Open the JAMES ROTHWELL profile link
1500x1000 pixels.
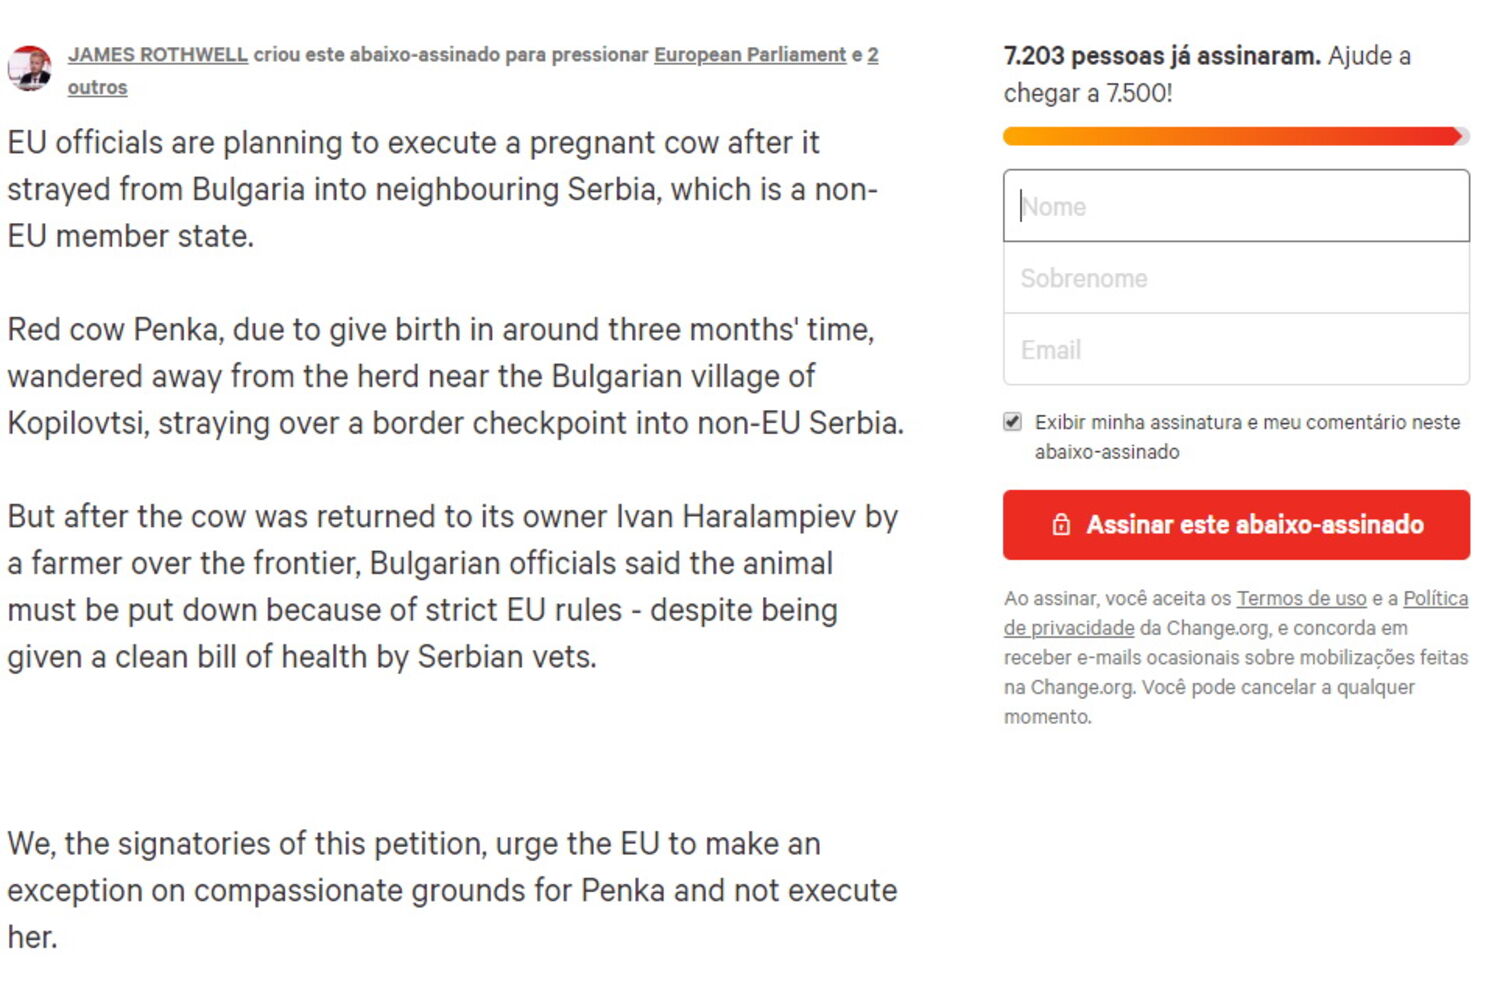click(157, 55)
